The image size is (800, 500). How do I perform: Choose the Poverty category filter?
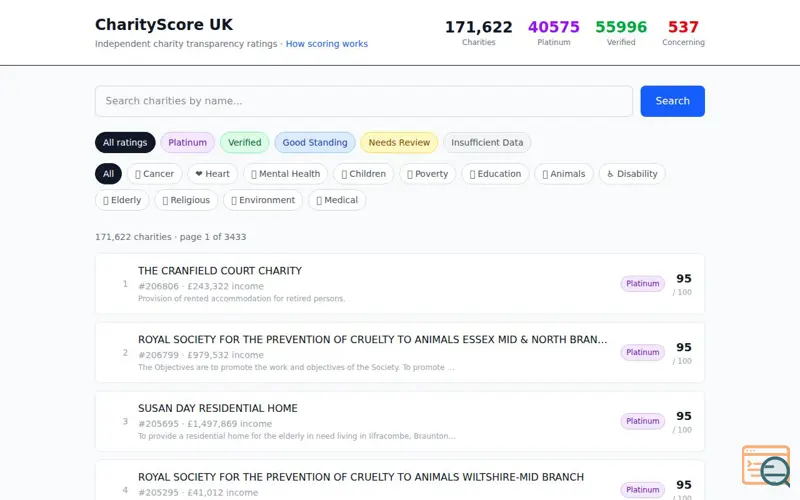428,173
